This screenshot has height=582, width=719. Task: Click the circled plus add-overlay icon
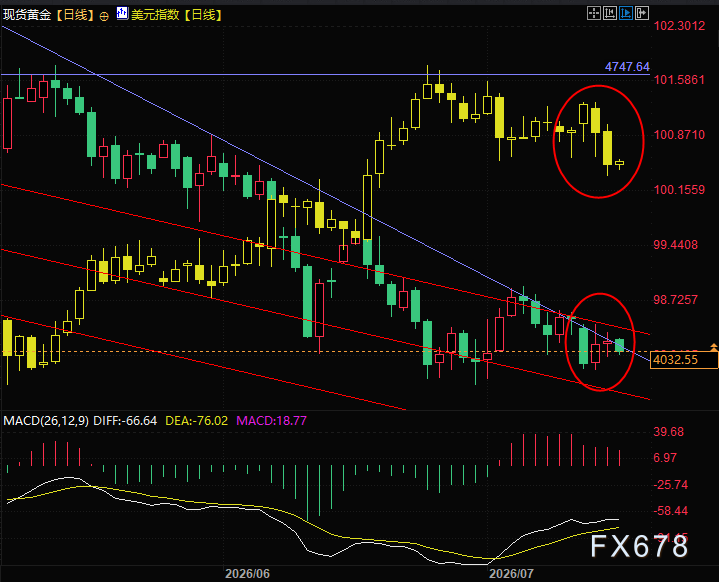click(105, 17)
